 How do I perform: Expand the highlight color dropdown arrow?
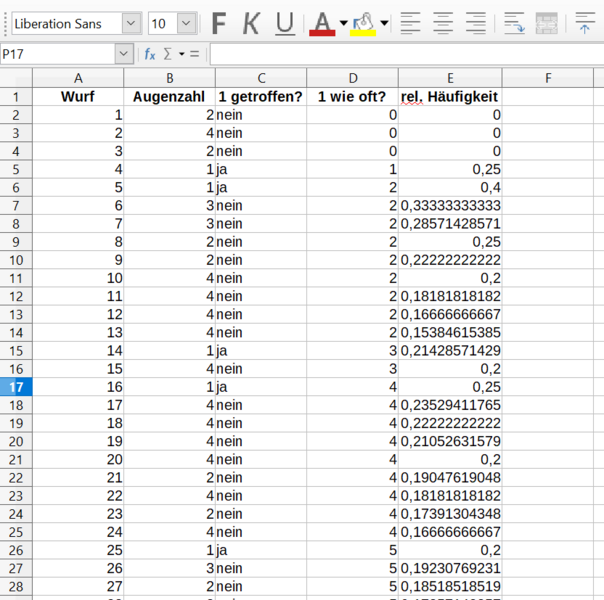(384, 23)
